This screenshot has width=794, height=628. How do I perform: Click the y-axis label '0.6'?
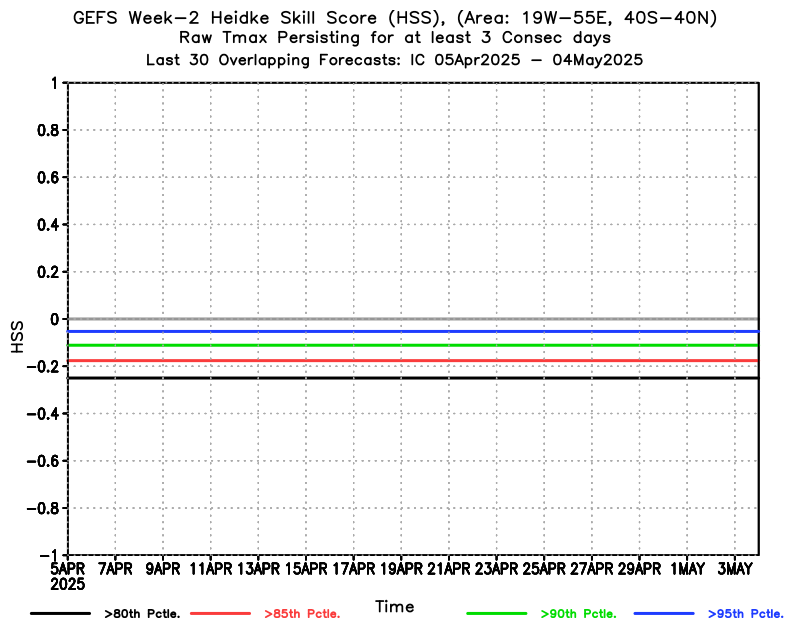49,178
